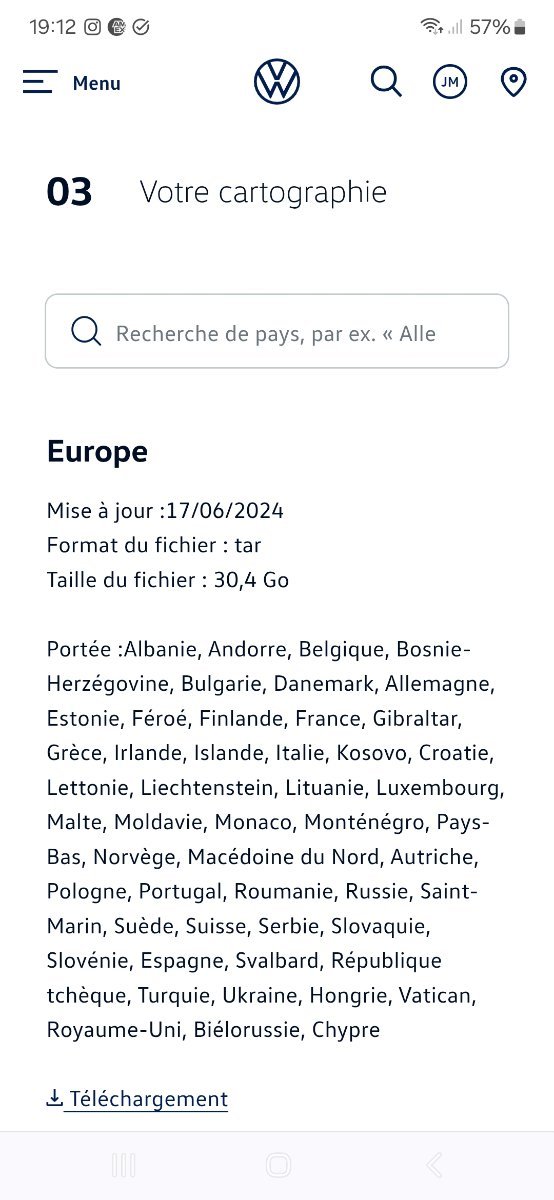Tap the Menu label
This screenshot has height=1200, width=554.
[97, 83]
